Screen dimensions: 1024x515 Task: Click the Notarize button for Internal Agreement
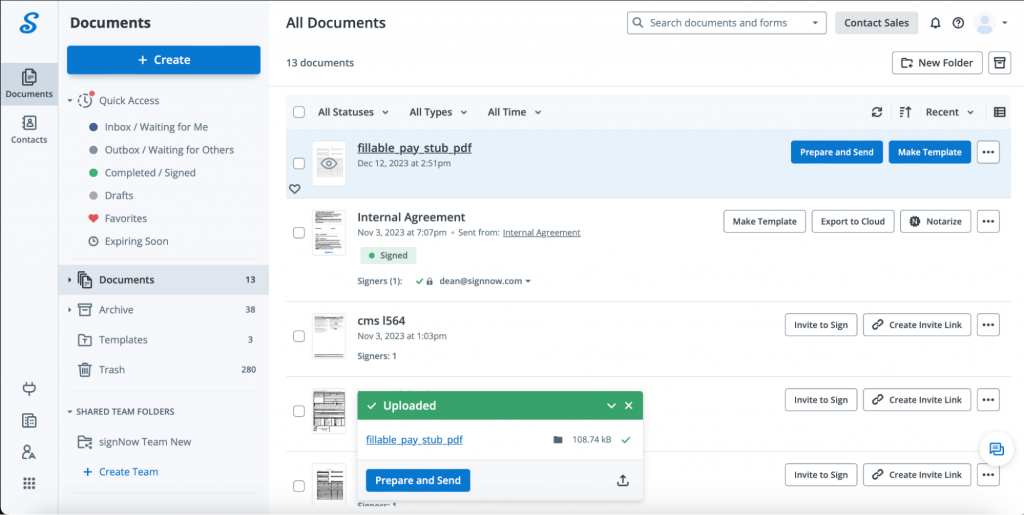(x=935, y=221)
